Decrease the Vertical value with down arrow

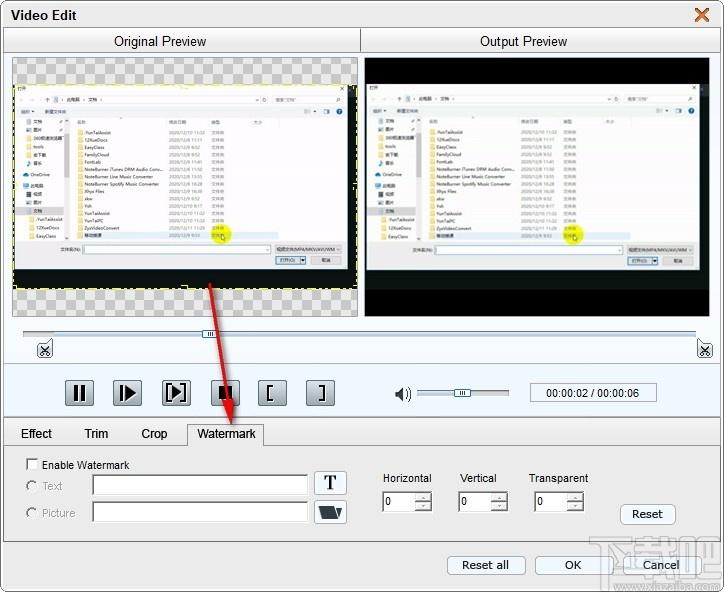[499, 506]
